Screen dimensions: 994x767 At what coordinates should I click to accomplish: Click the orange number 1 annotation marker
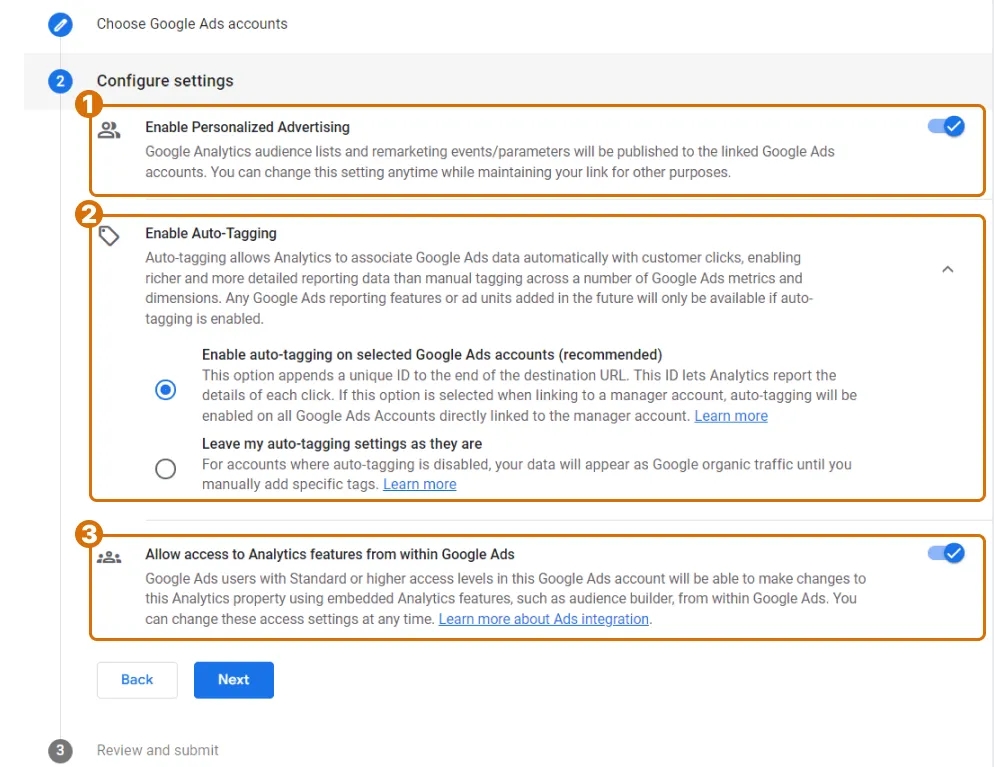(x=90, y=103)
